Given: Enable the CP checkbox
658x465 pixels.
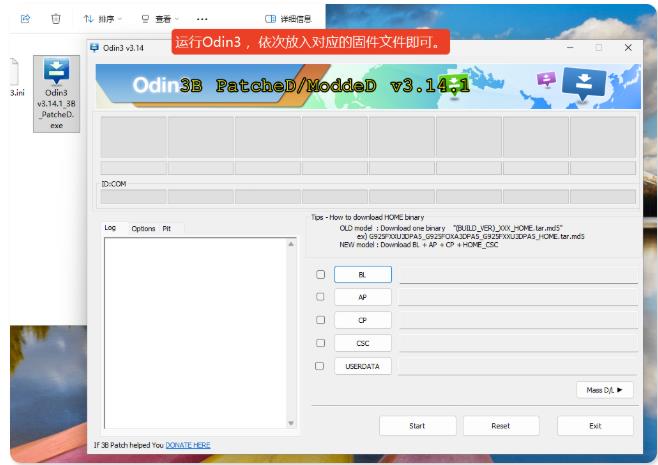Looking at the screenshot, I should (x=321, y=320).
